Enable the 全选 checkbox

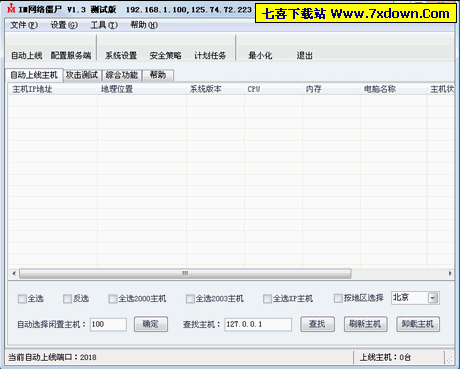click(x=22, y=299)
